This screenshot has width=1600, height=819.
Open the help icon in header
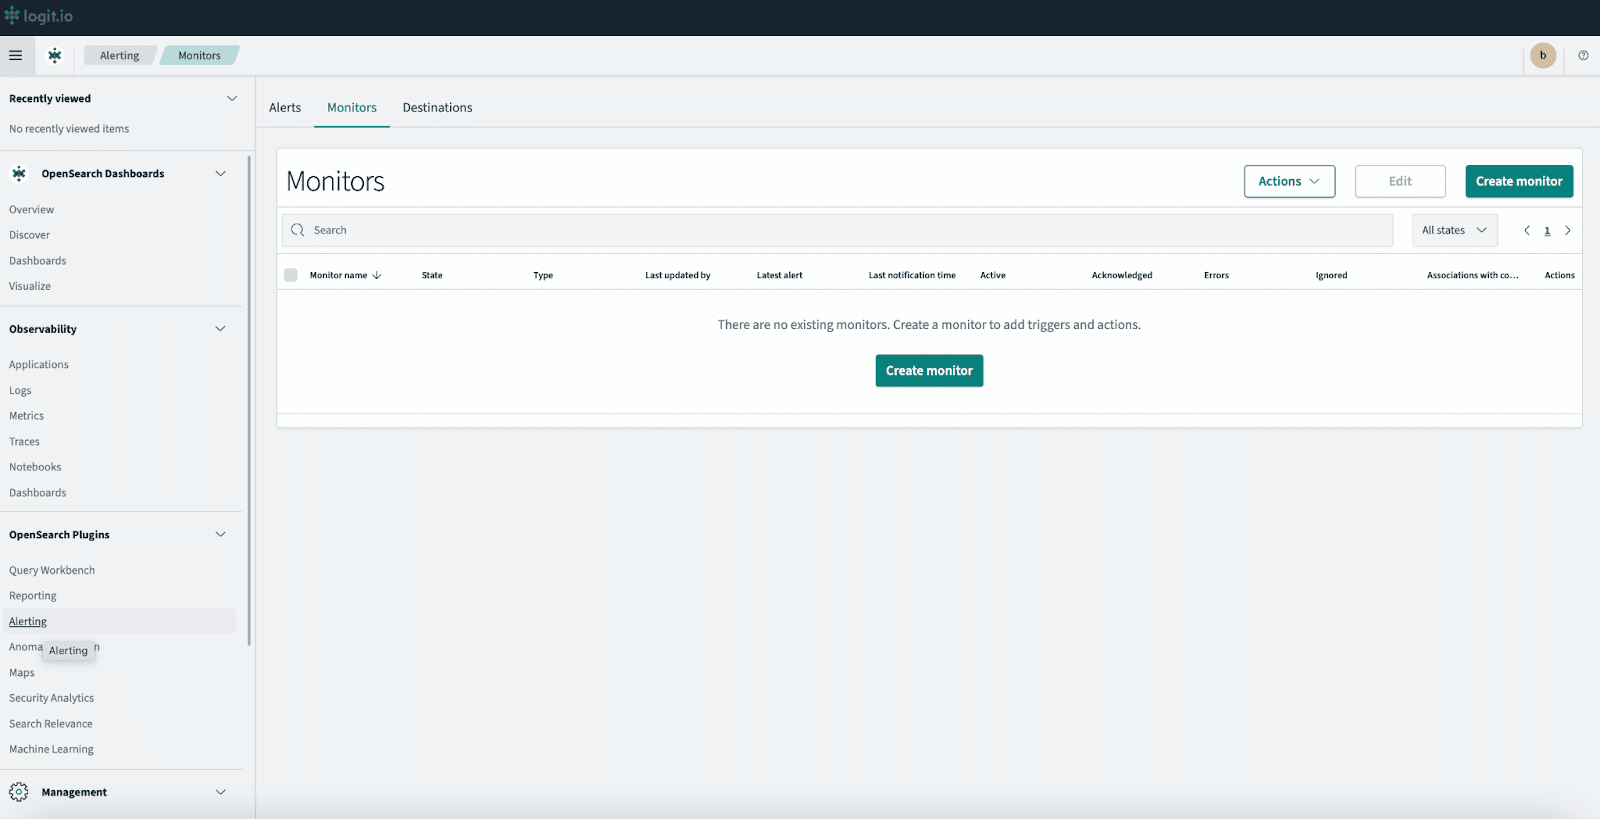tap(1583, 56)
